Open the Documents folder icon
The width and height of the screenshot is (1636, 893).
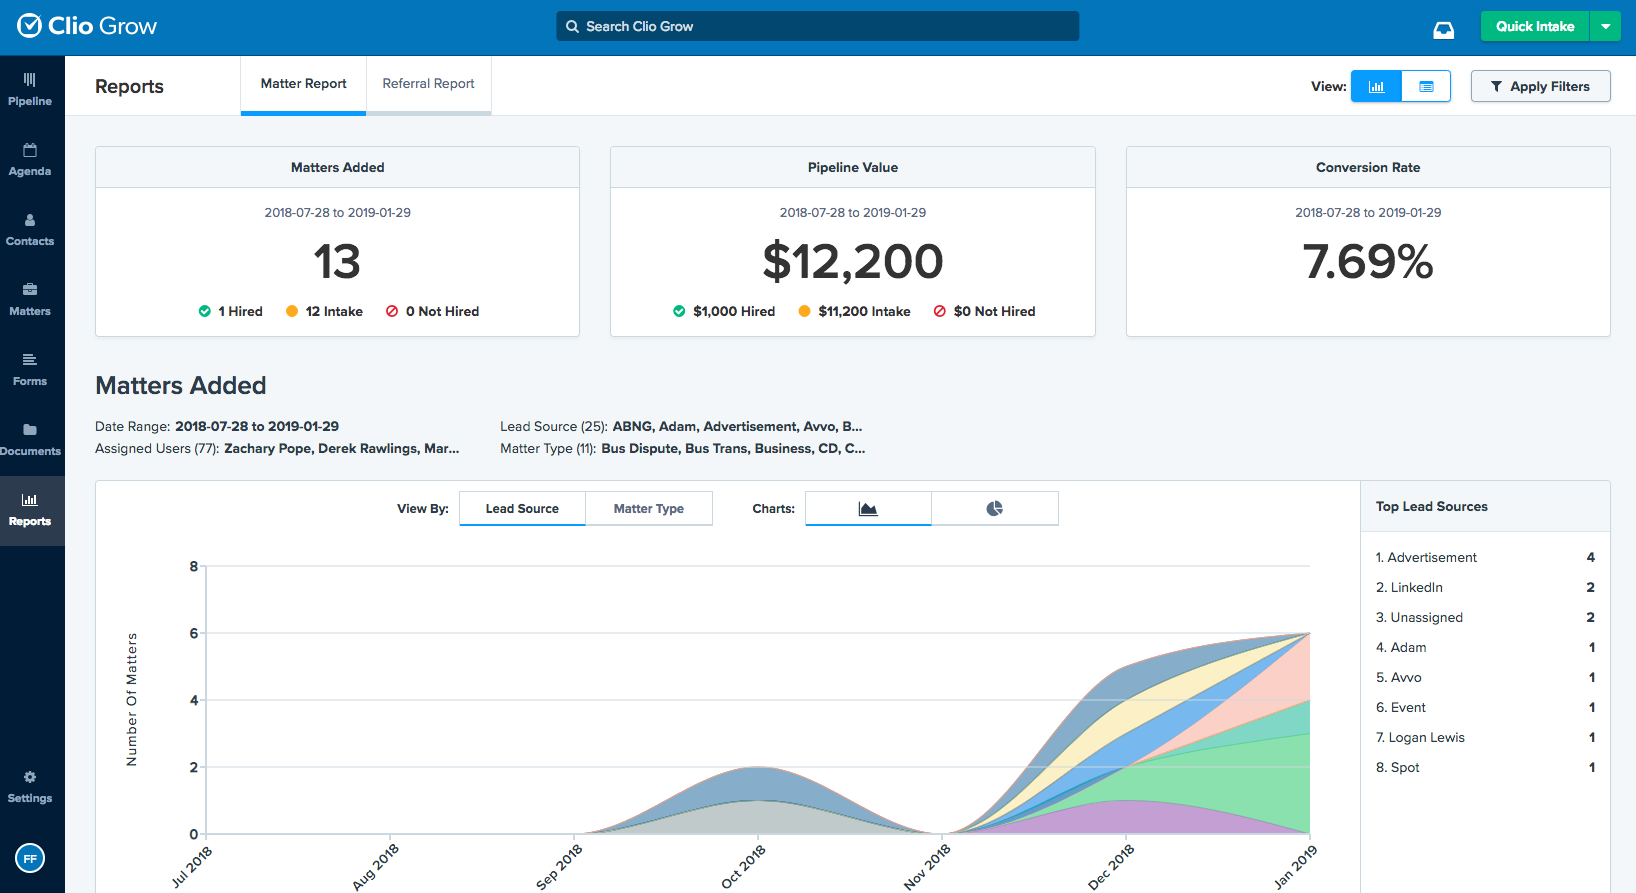coord(30,430)
